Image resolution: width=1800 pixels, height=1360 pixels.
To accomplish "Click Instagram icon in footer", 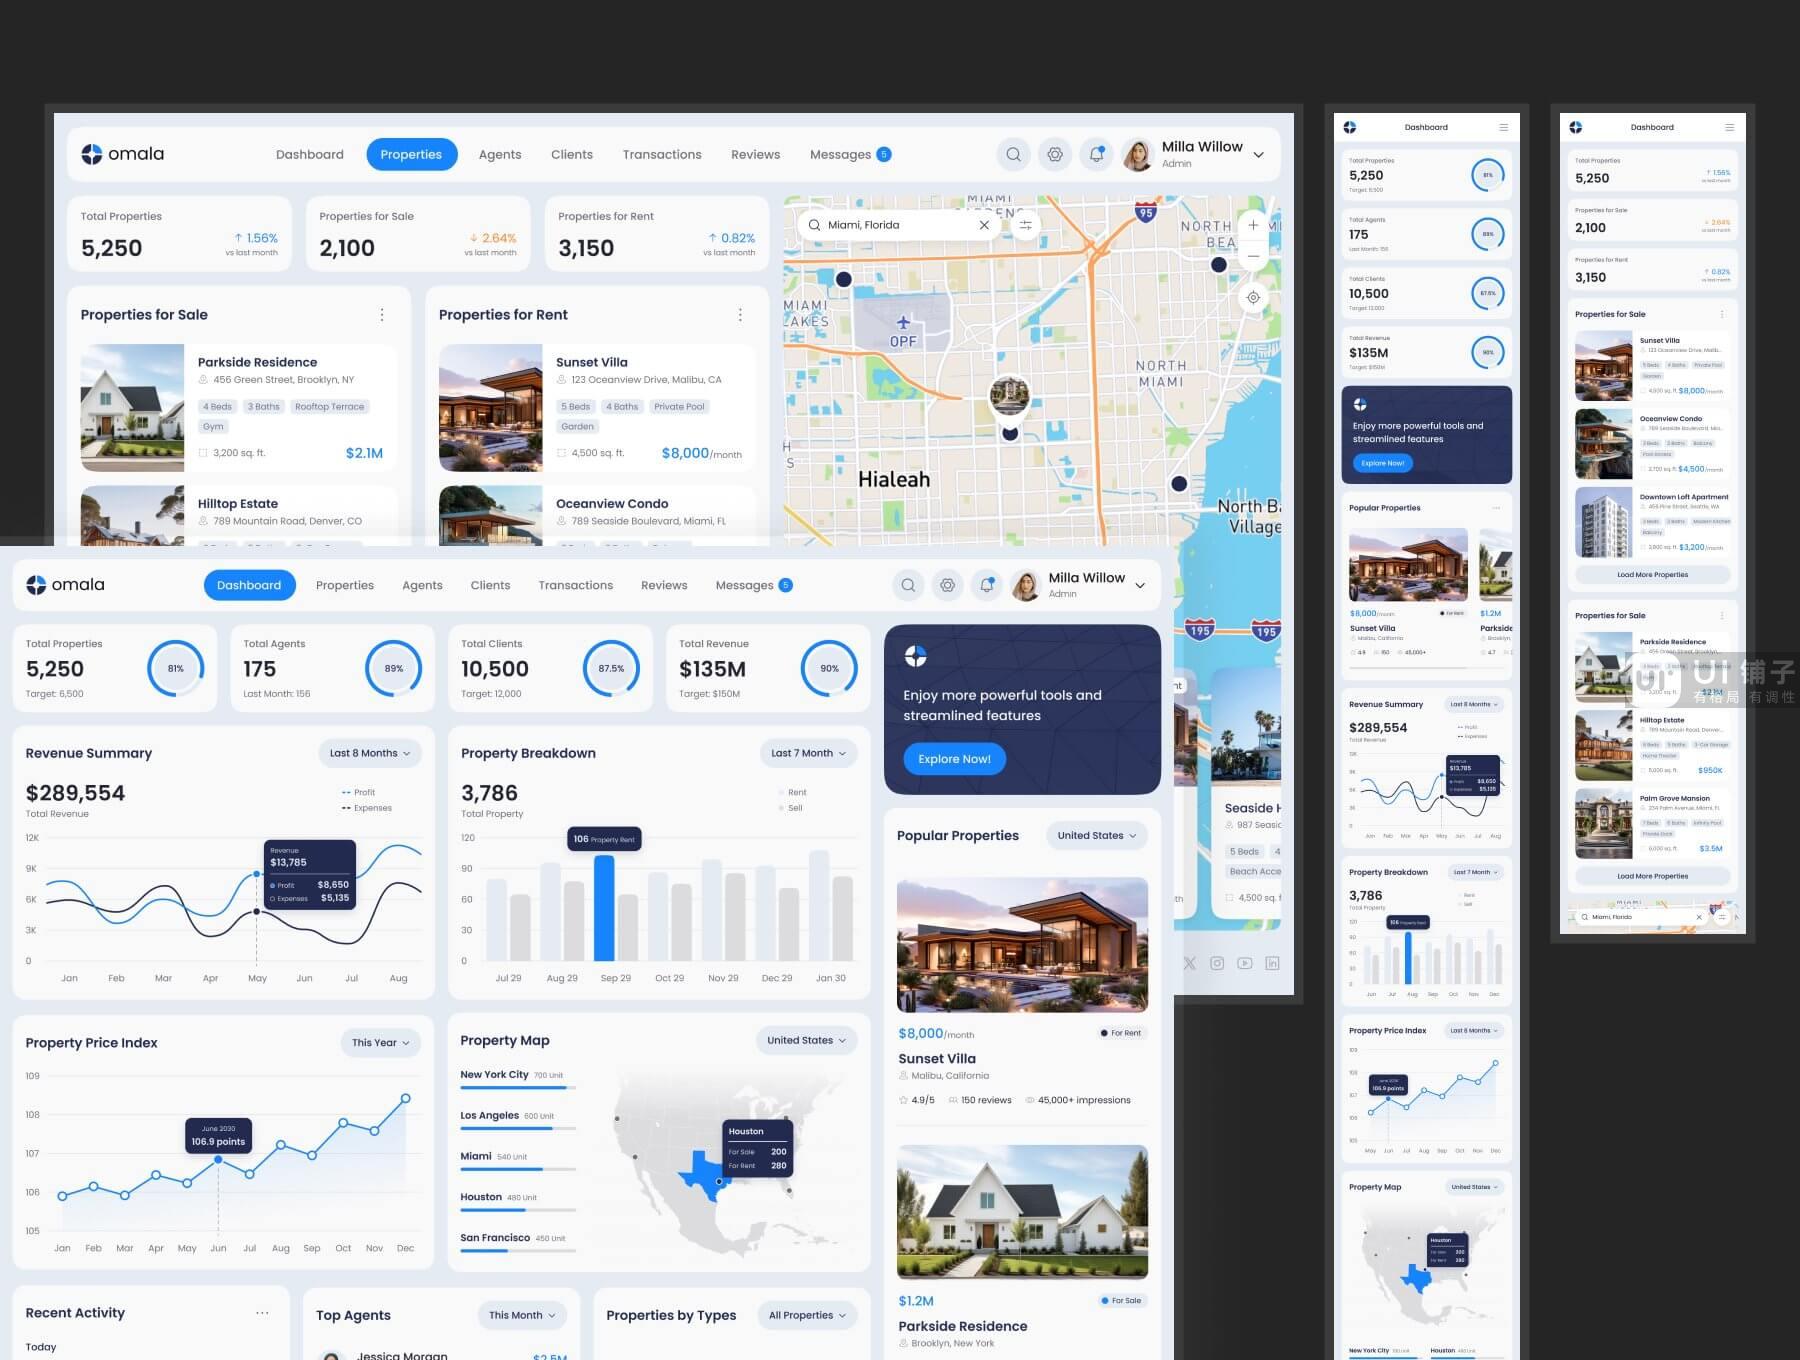I will tap(1217, 963).
